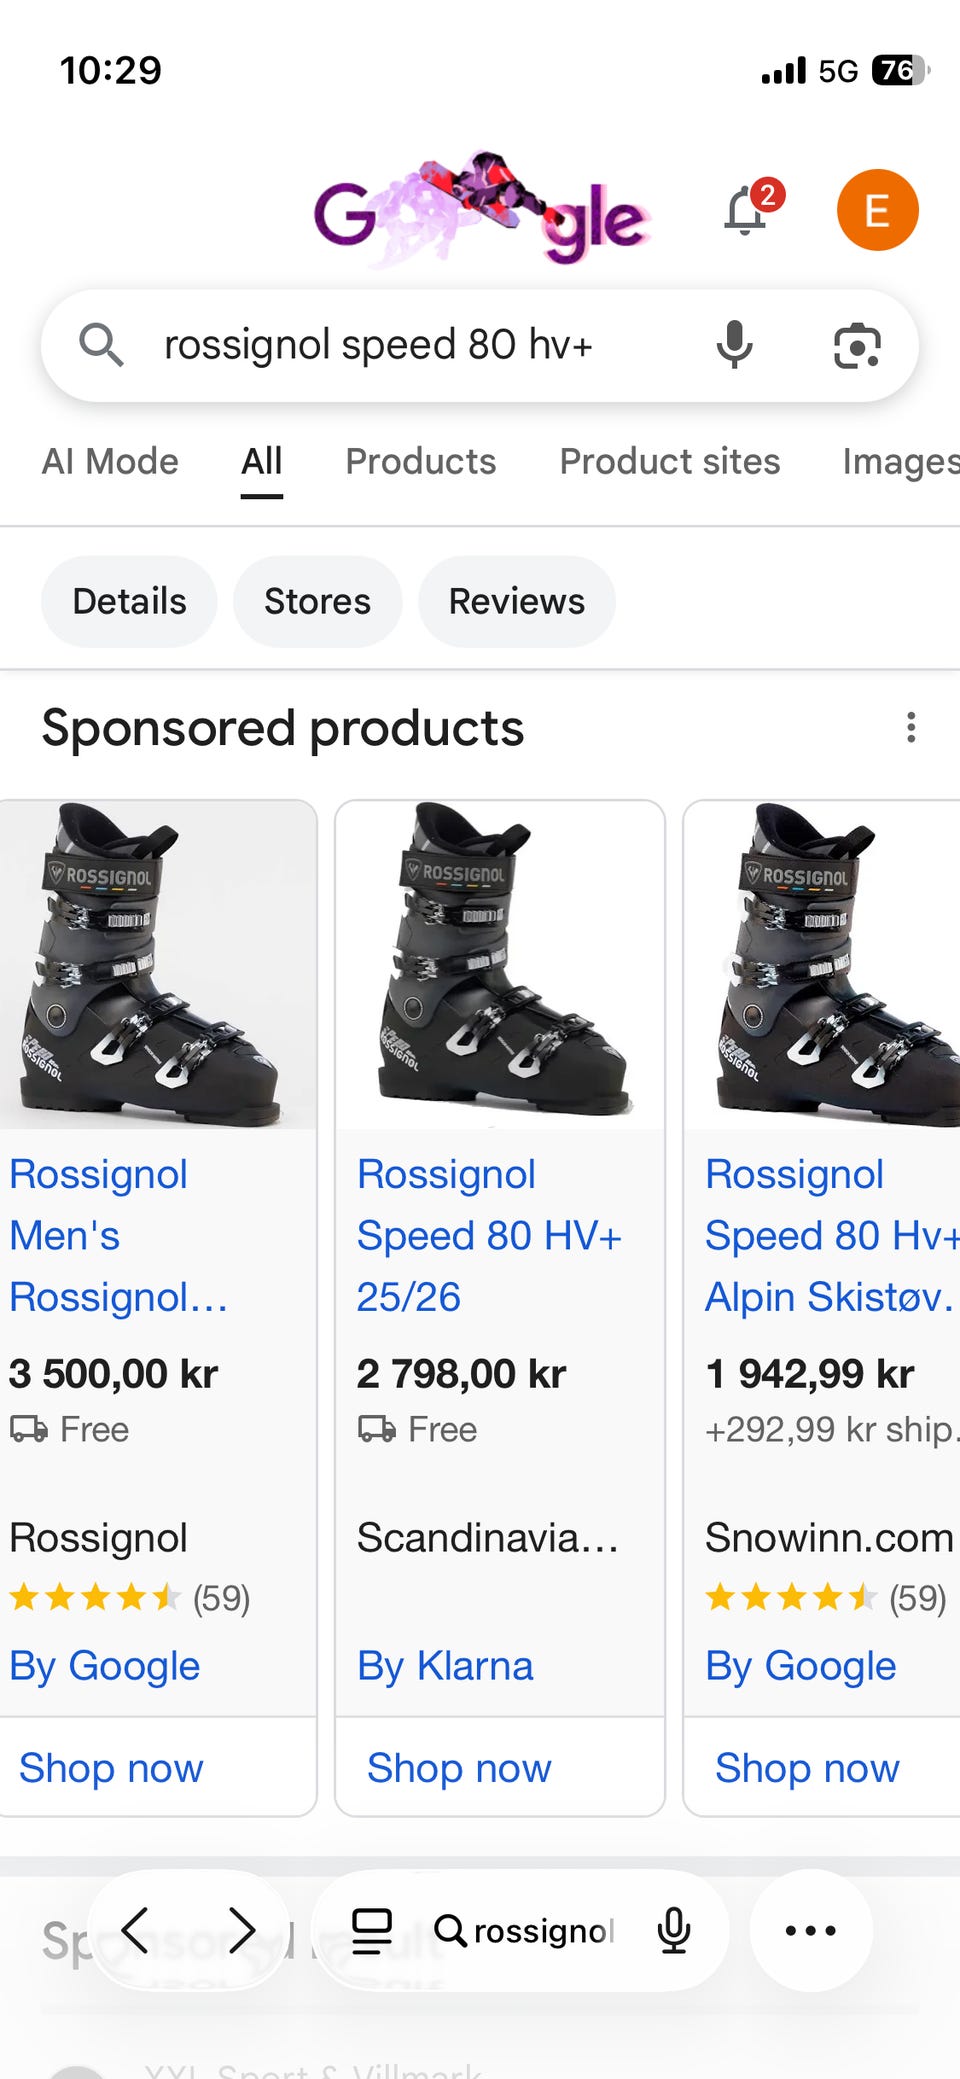Screen dimensions: 960x2079
Task: Start voice search with microphone in search box
Action: (x=734, y=345)
